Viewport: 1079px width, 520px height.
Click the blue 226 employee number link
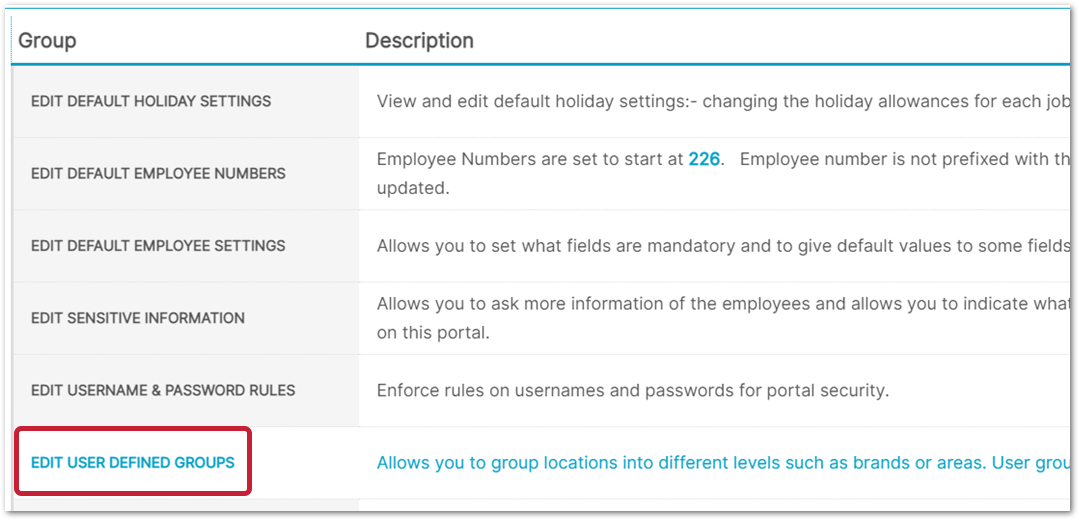[x=704, y=159]
